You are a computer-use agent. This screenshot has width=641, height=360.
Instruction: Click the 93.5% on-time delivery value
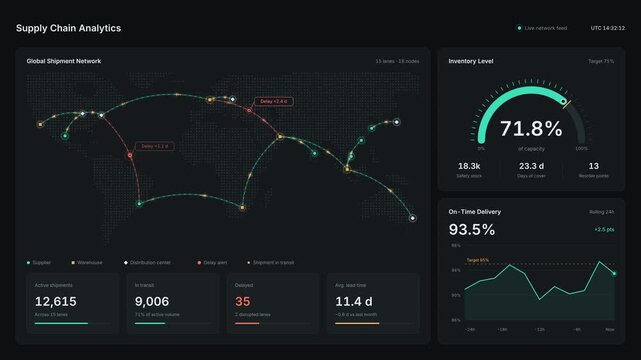tap(472, 230)
